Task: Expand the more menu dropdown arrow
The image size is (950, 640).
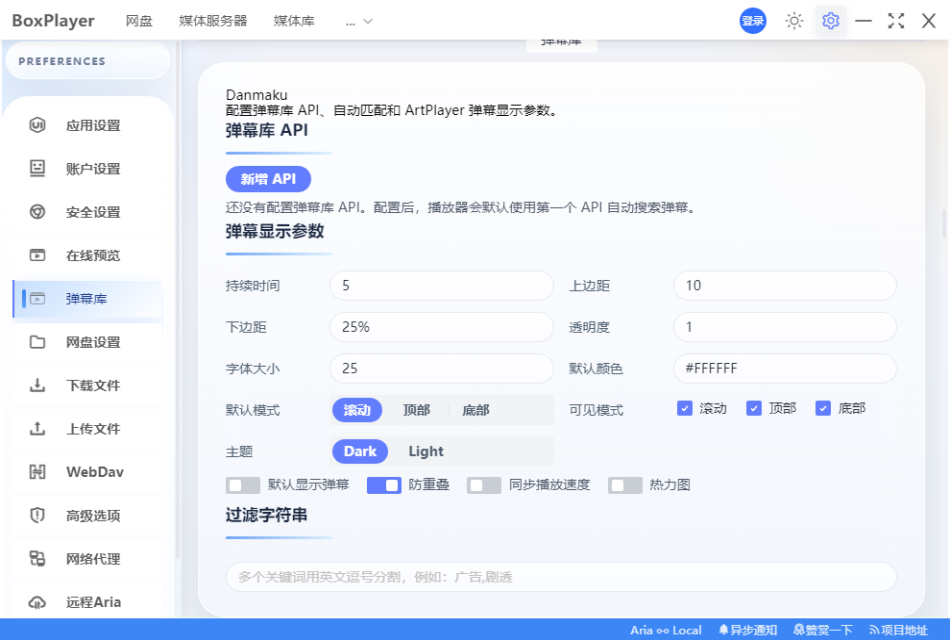Action: [368, 21]
